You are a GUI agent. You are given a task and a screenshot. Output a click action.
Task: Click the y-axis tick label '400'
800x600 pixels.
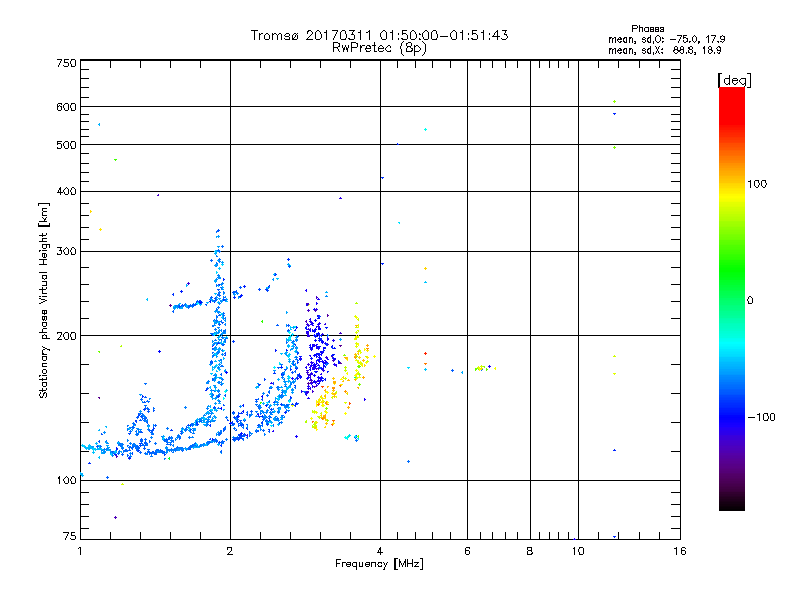click(66, 192)
